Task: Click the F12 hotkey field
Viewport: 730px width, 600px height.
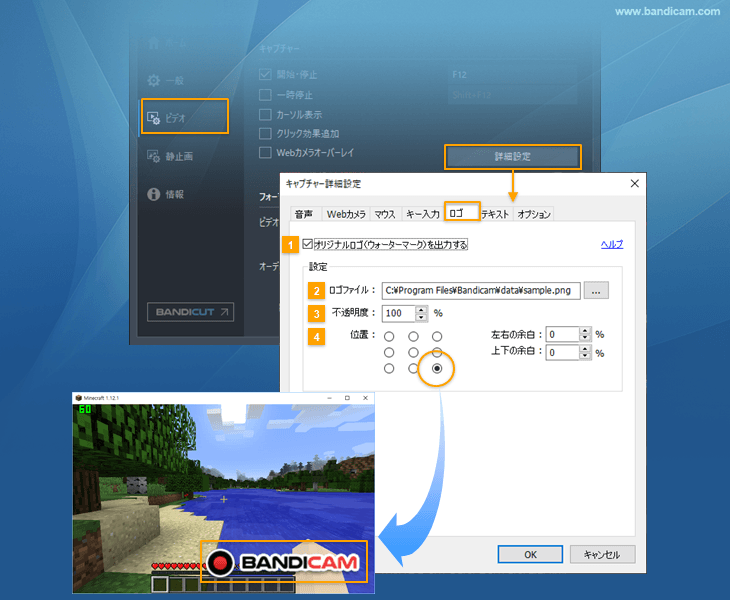Action: click(x=512, y=74)
